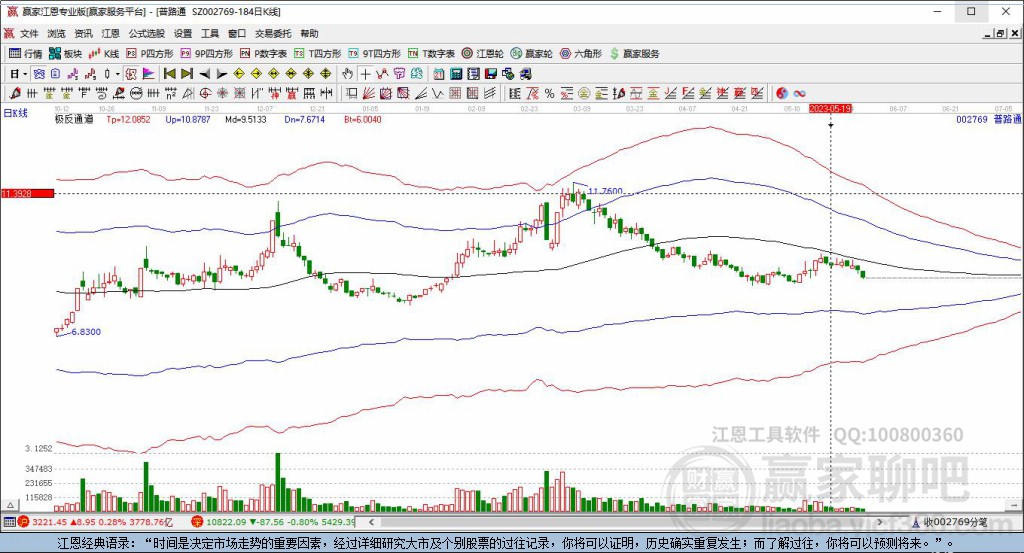Toggle the crosshair cursor tool
This screenshot has height=553, width=1024.
[365, 74]
